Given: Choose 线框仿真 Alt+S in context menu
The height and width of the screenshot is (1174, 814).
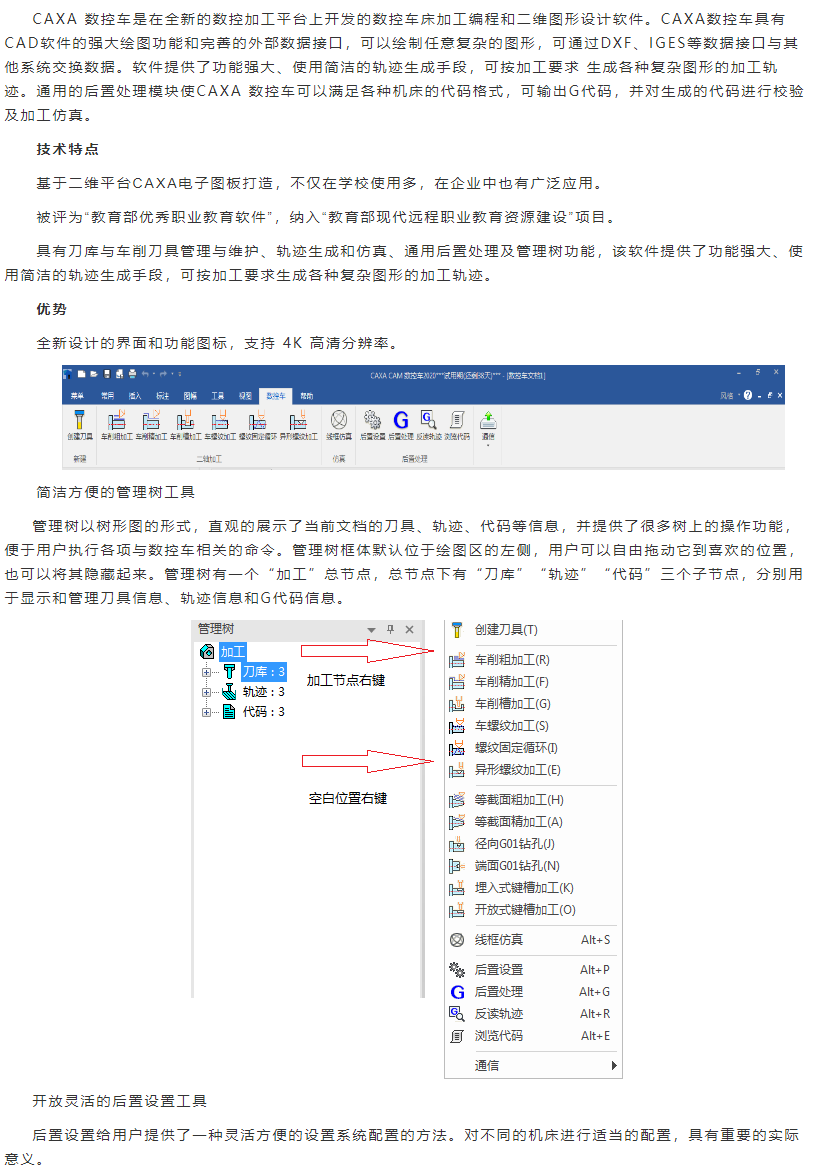Looking at the screenshot, I should coord(533,940).
